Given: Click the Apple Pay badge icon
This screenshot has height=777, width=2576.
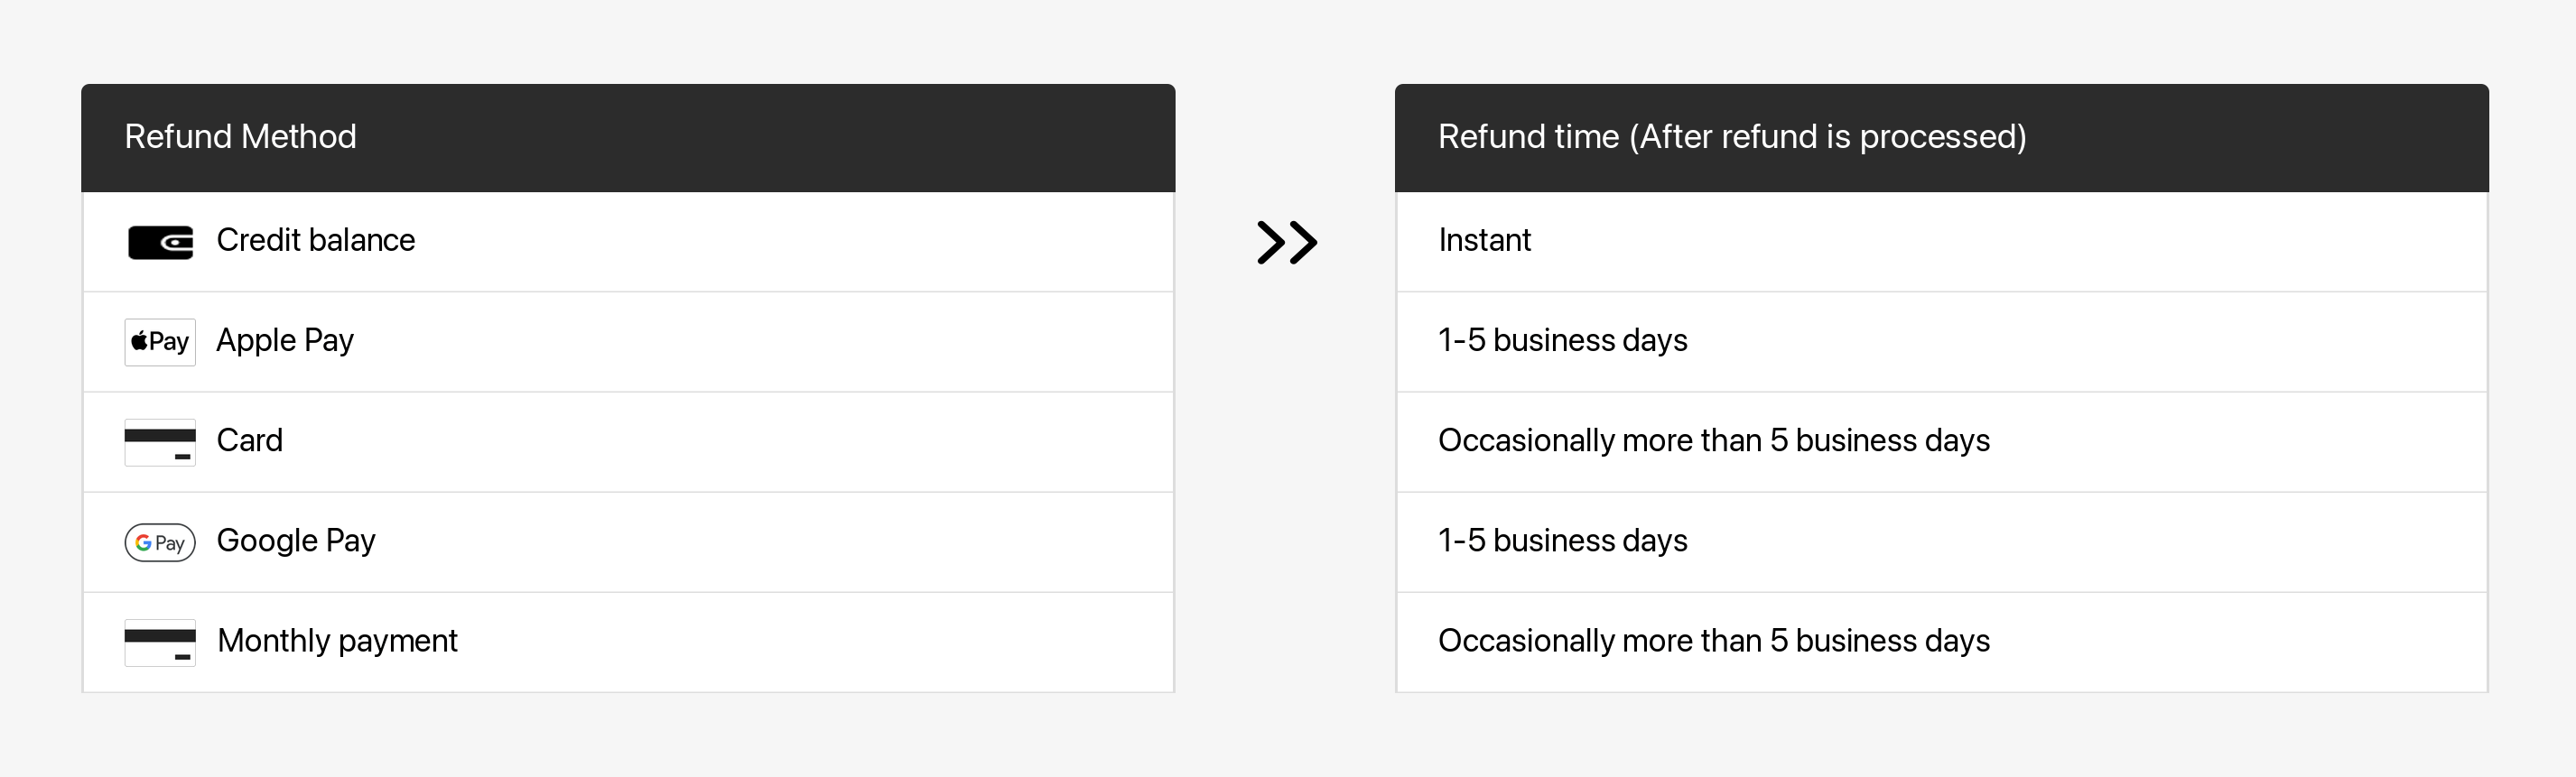Looking at the screenshot, I should [160, 342].
